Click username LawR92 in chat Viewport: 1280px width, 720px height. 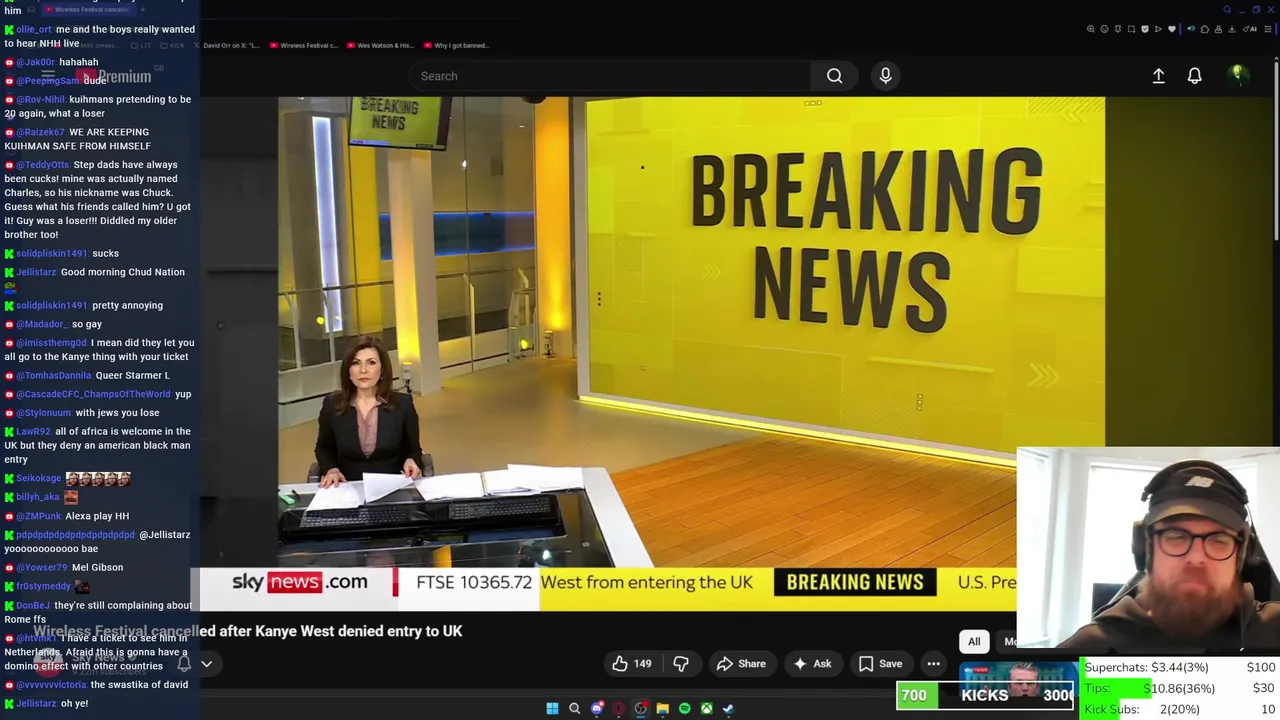pyautogui.click(x=33, y=431)
